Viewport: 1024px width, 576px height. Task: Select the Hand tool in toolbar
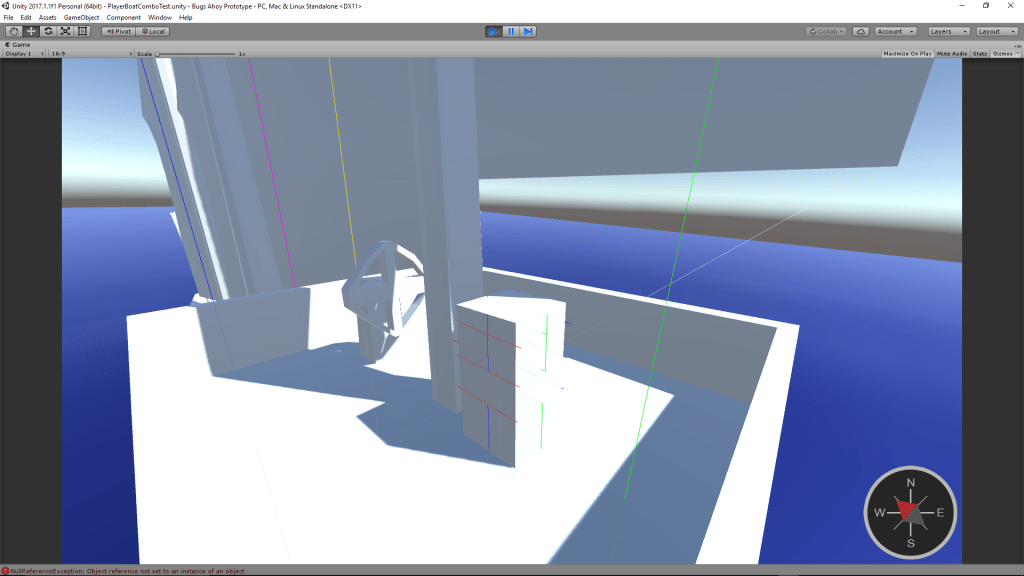pos(14,31)
